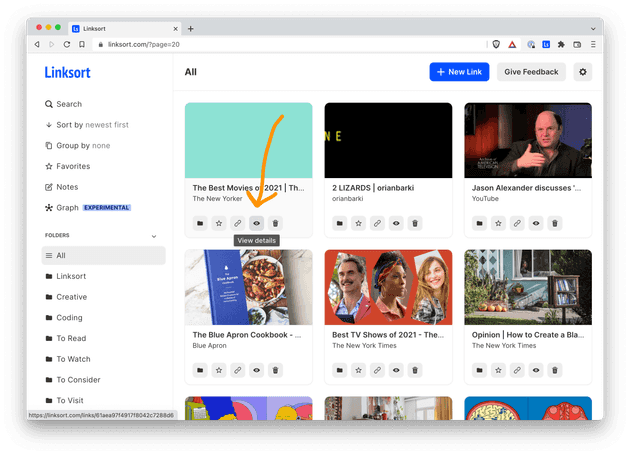This screenshot has height=455, width=630.
Task: Star the Best TV Shows of 2021 card
Action: pyautogui.click(x=359, y=370)
